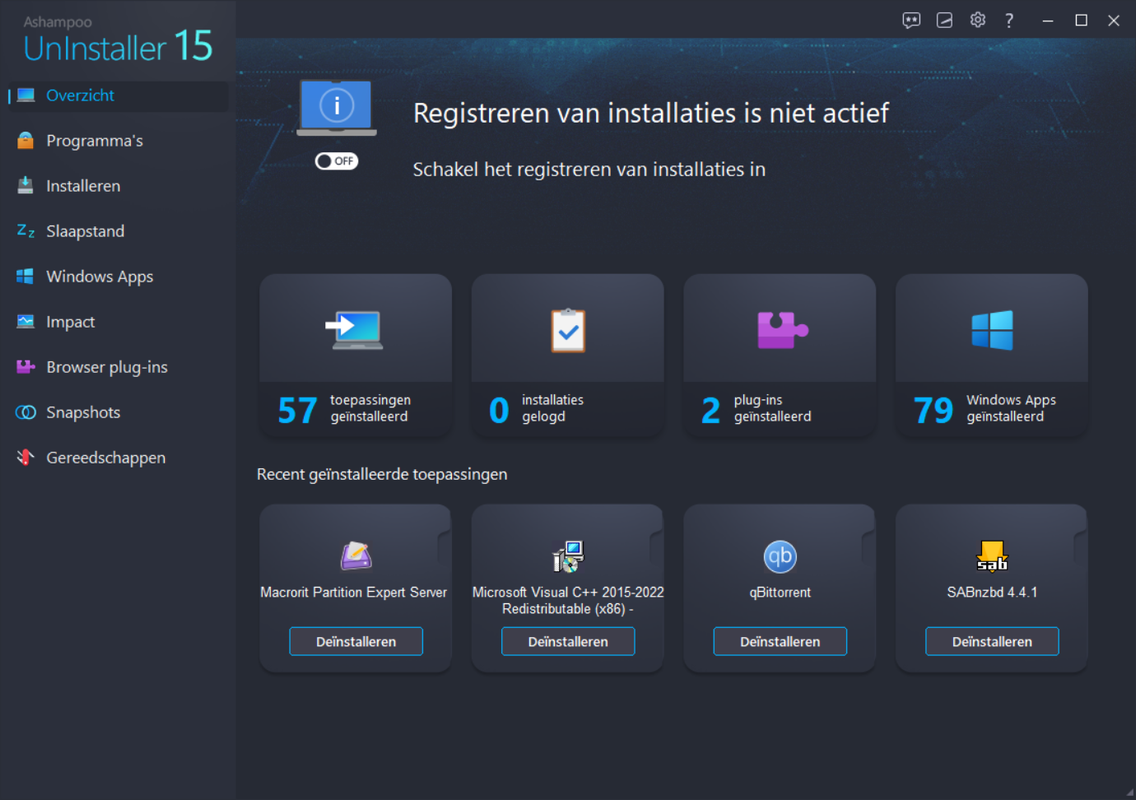
Task: Click the "qBittorrent" program name
Action: [780, 592]
